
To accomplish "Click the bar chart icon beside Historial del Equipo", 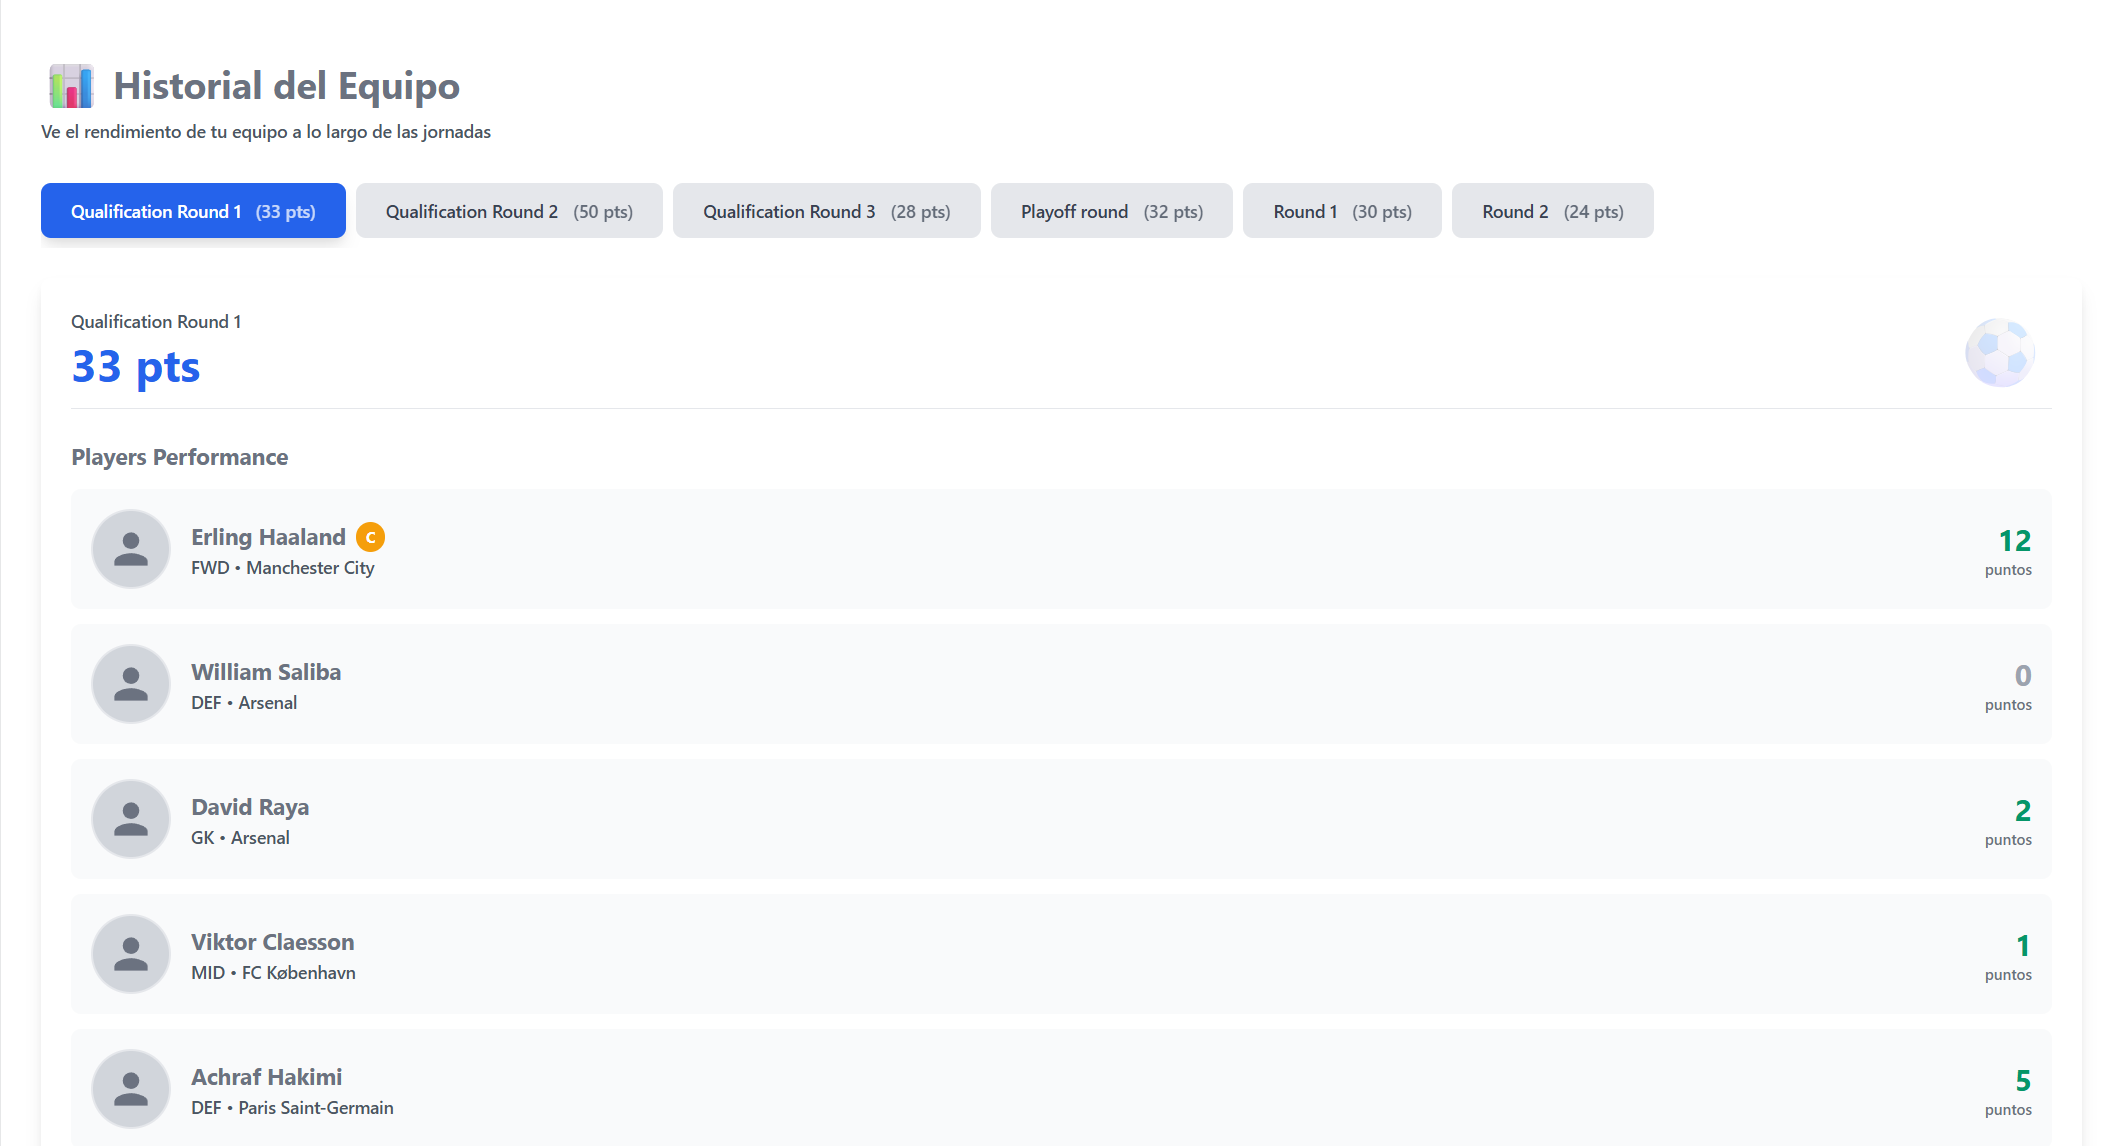I will pos(71,87).
